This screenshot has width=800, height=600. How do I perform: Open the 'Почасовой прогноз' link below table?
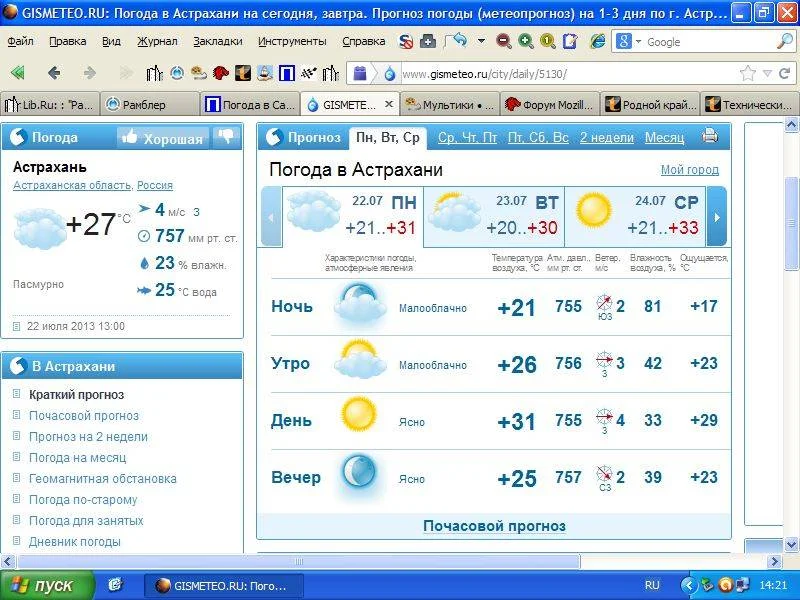click(x=494, y=526)
